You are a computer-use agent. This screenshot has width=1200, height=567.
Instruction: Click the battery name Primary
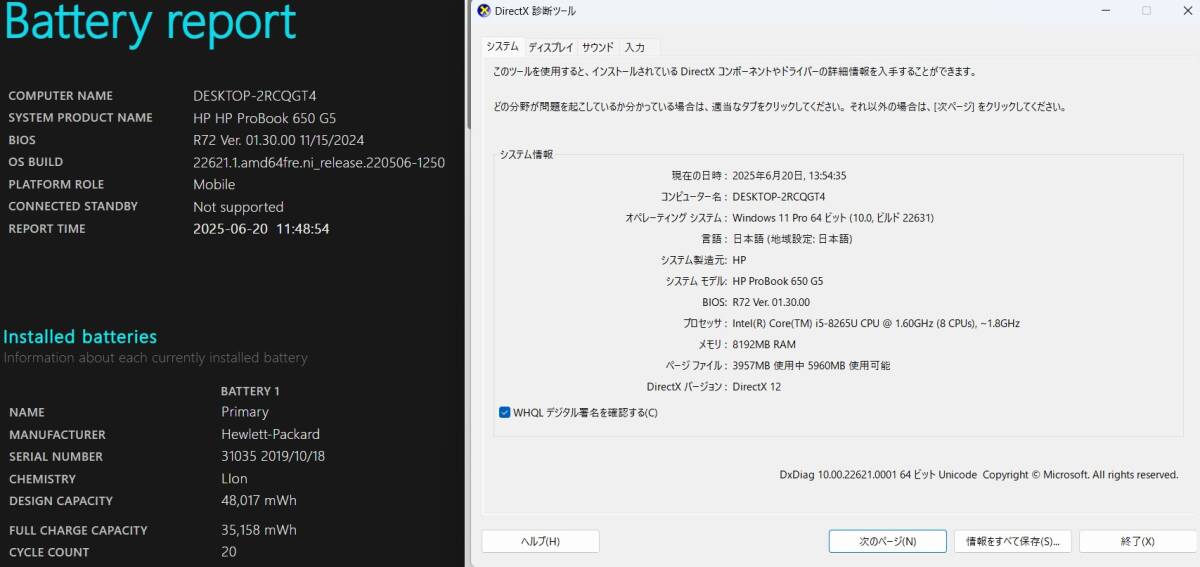point(245,412)
